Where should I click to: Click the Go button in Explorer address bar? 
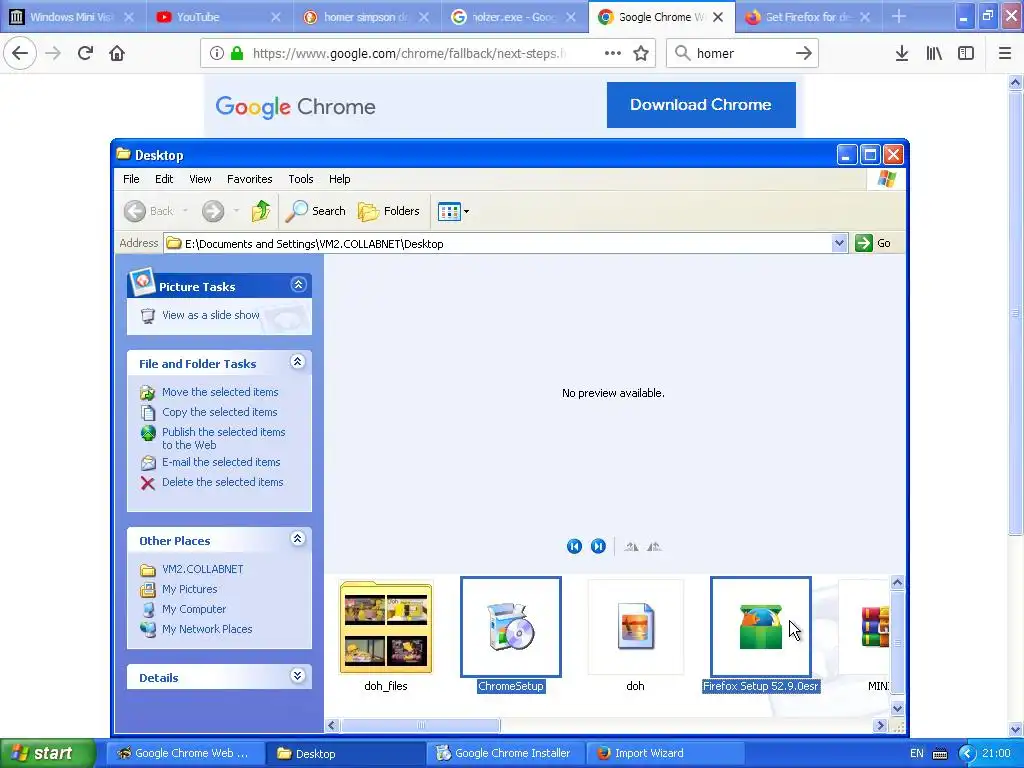pyautogui.click(x=874, y=243)
